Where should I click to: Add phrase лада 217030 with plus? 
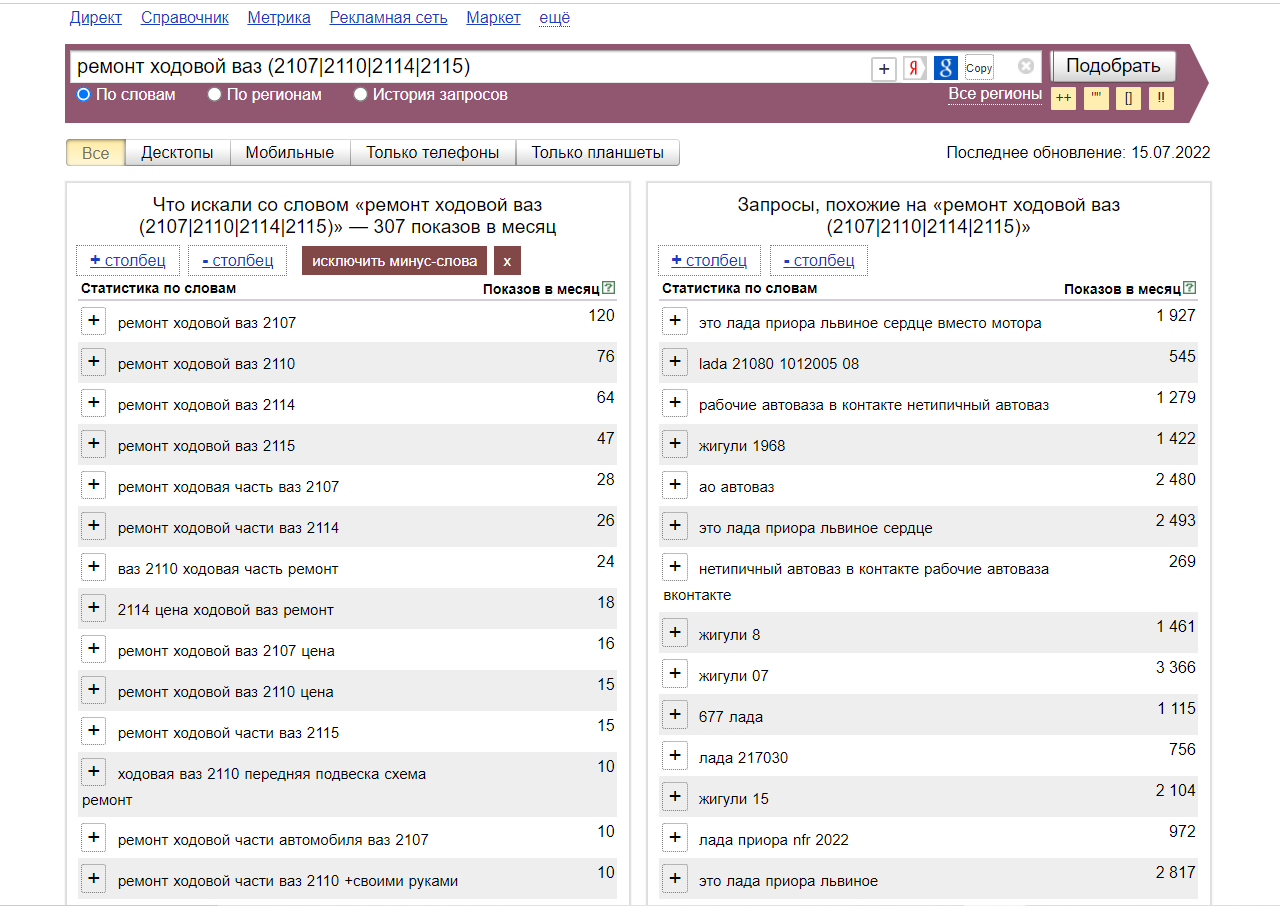click(675, 755)
